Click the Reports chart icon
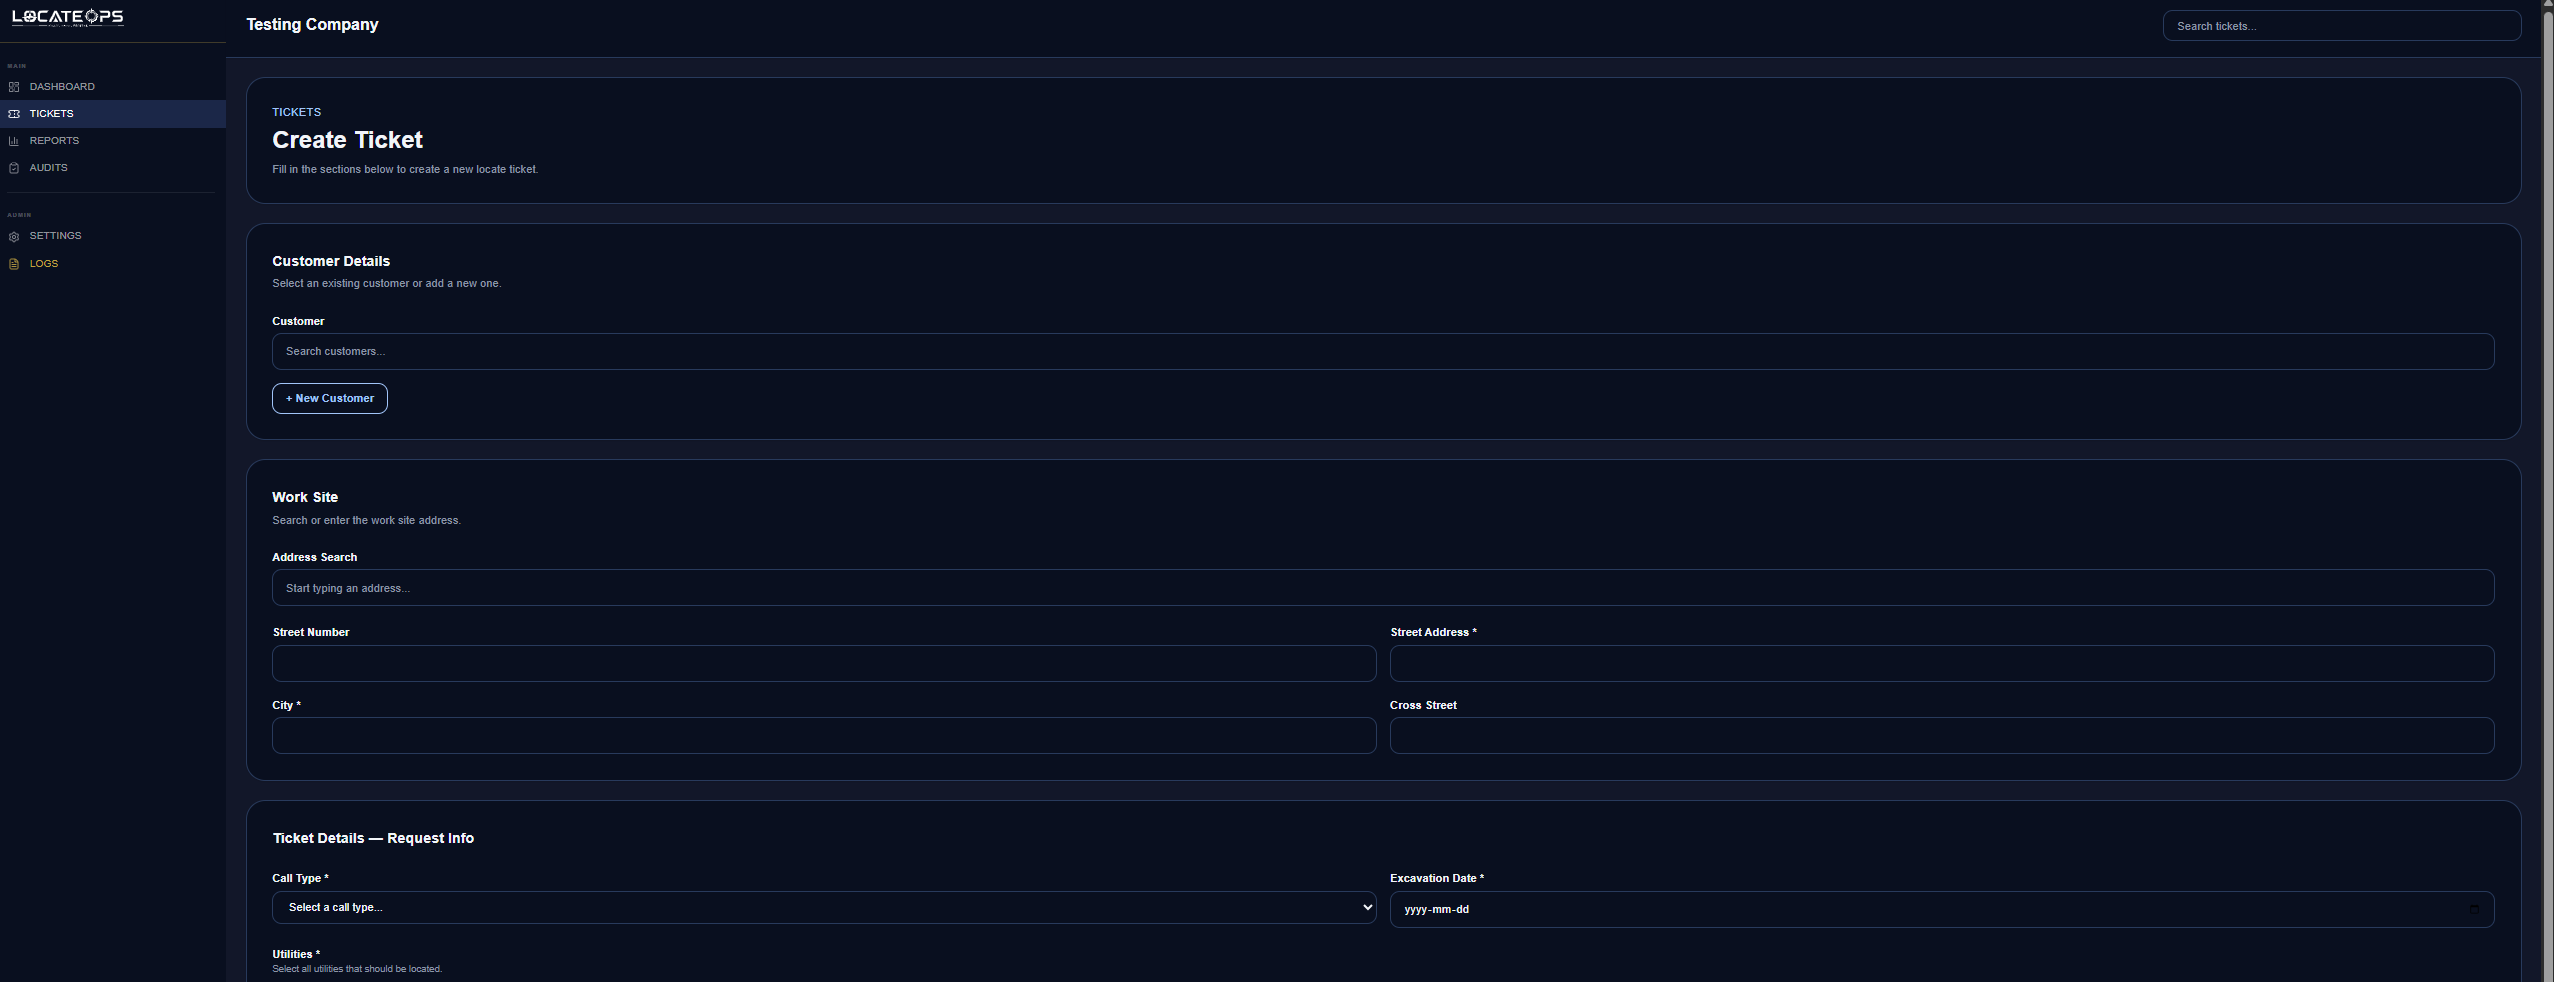This screenshot has width=2554, height=982. (x=14, y=141)
